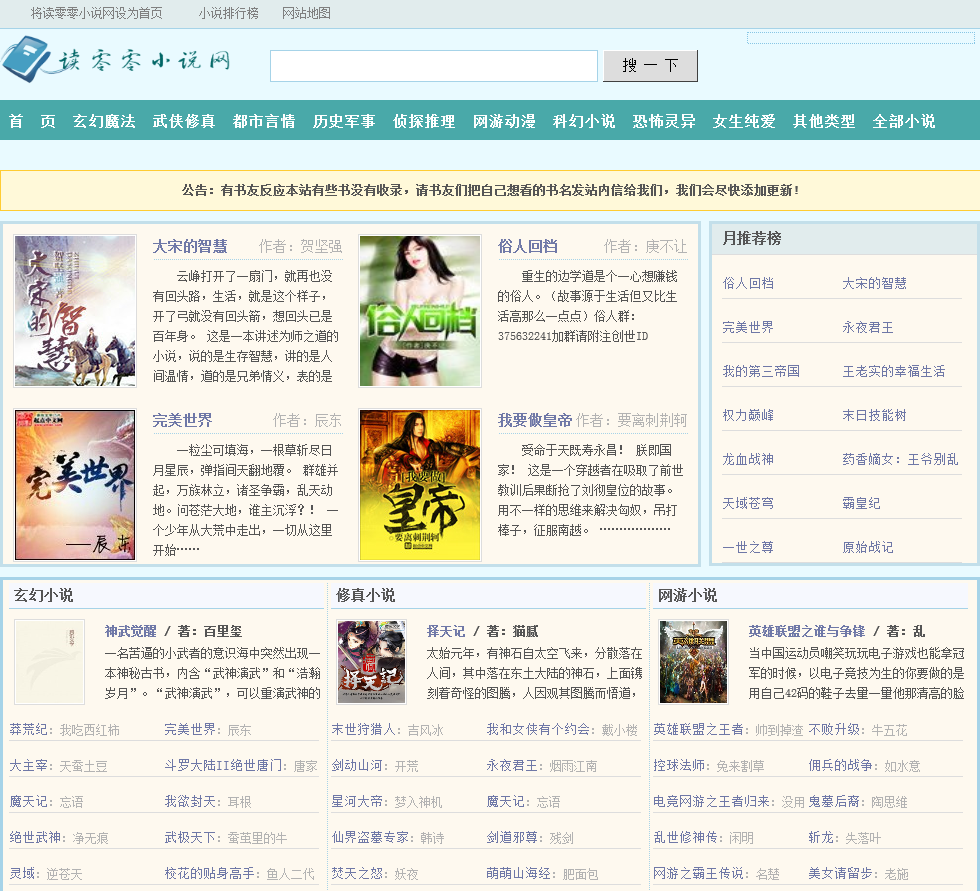
Task: Select 玄幻魔法 navigation item
Action: 104,121
